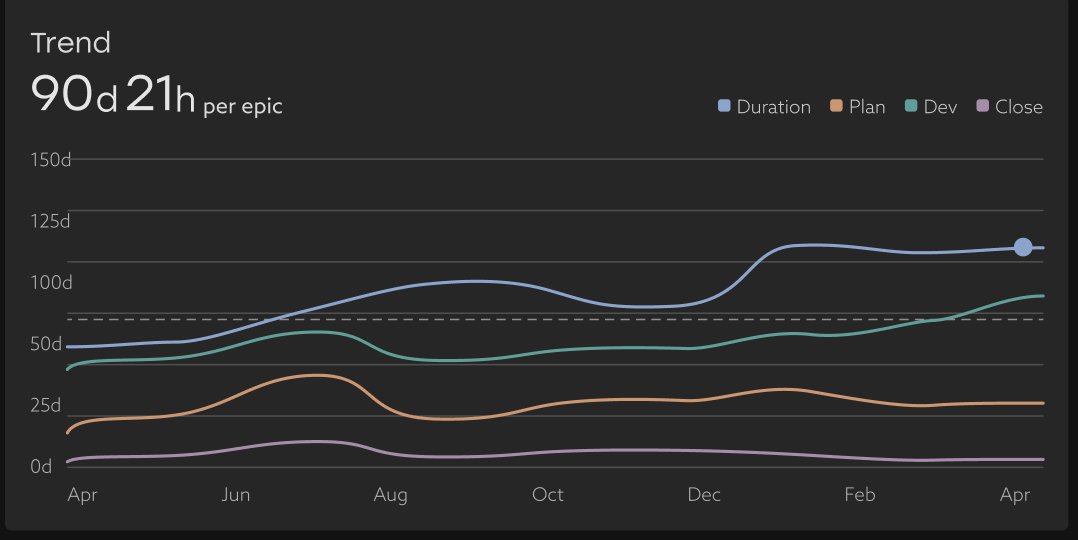
Task: Click the 90d 21h average value
Action: [113, 94]
